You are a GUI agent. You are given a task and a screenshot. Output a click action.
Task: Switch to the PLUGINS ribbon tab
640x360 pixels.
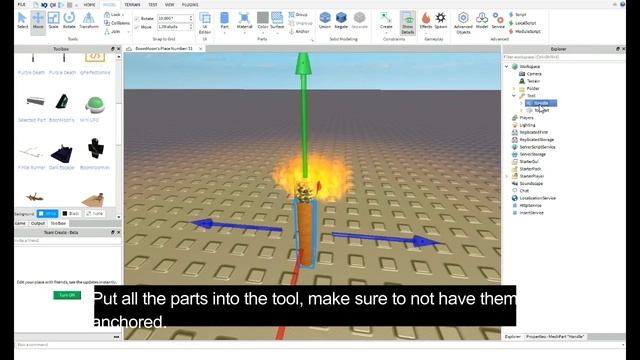190,4
